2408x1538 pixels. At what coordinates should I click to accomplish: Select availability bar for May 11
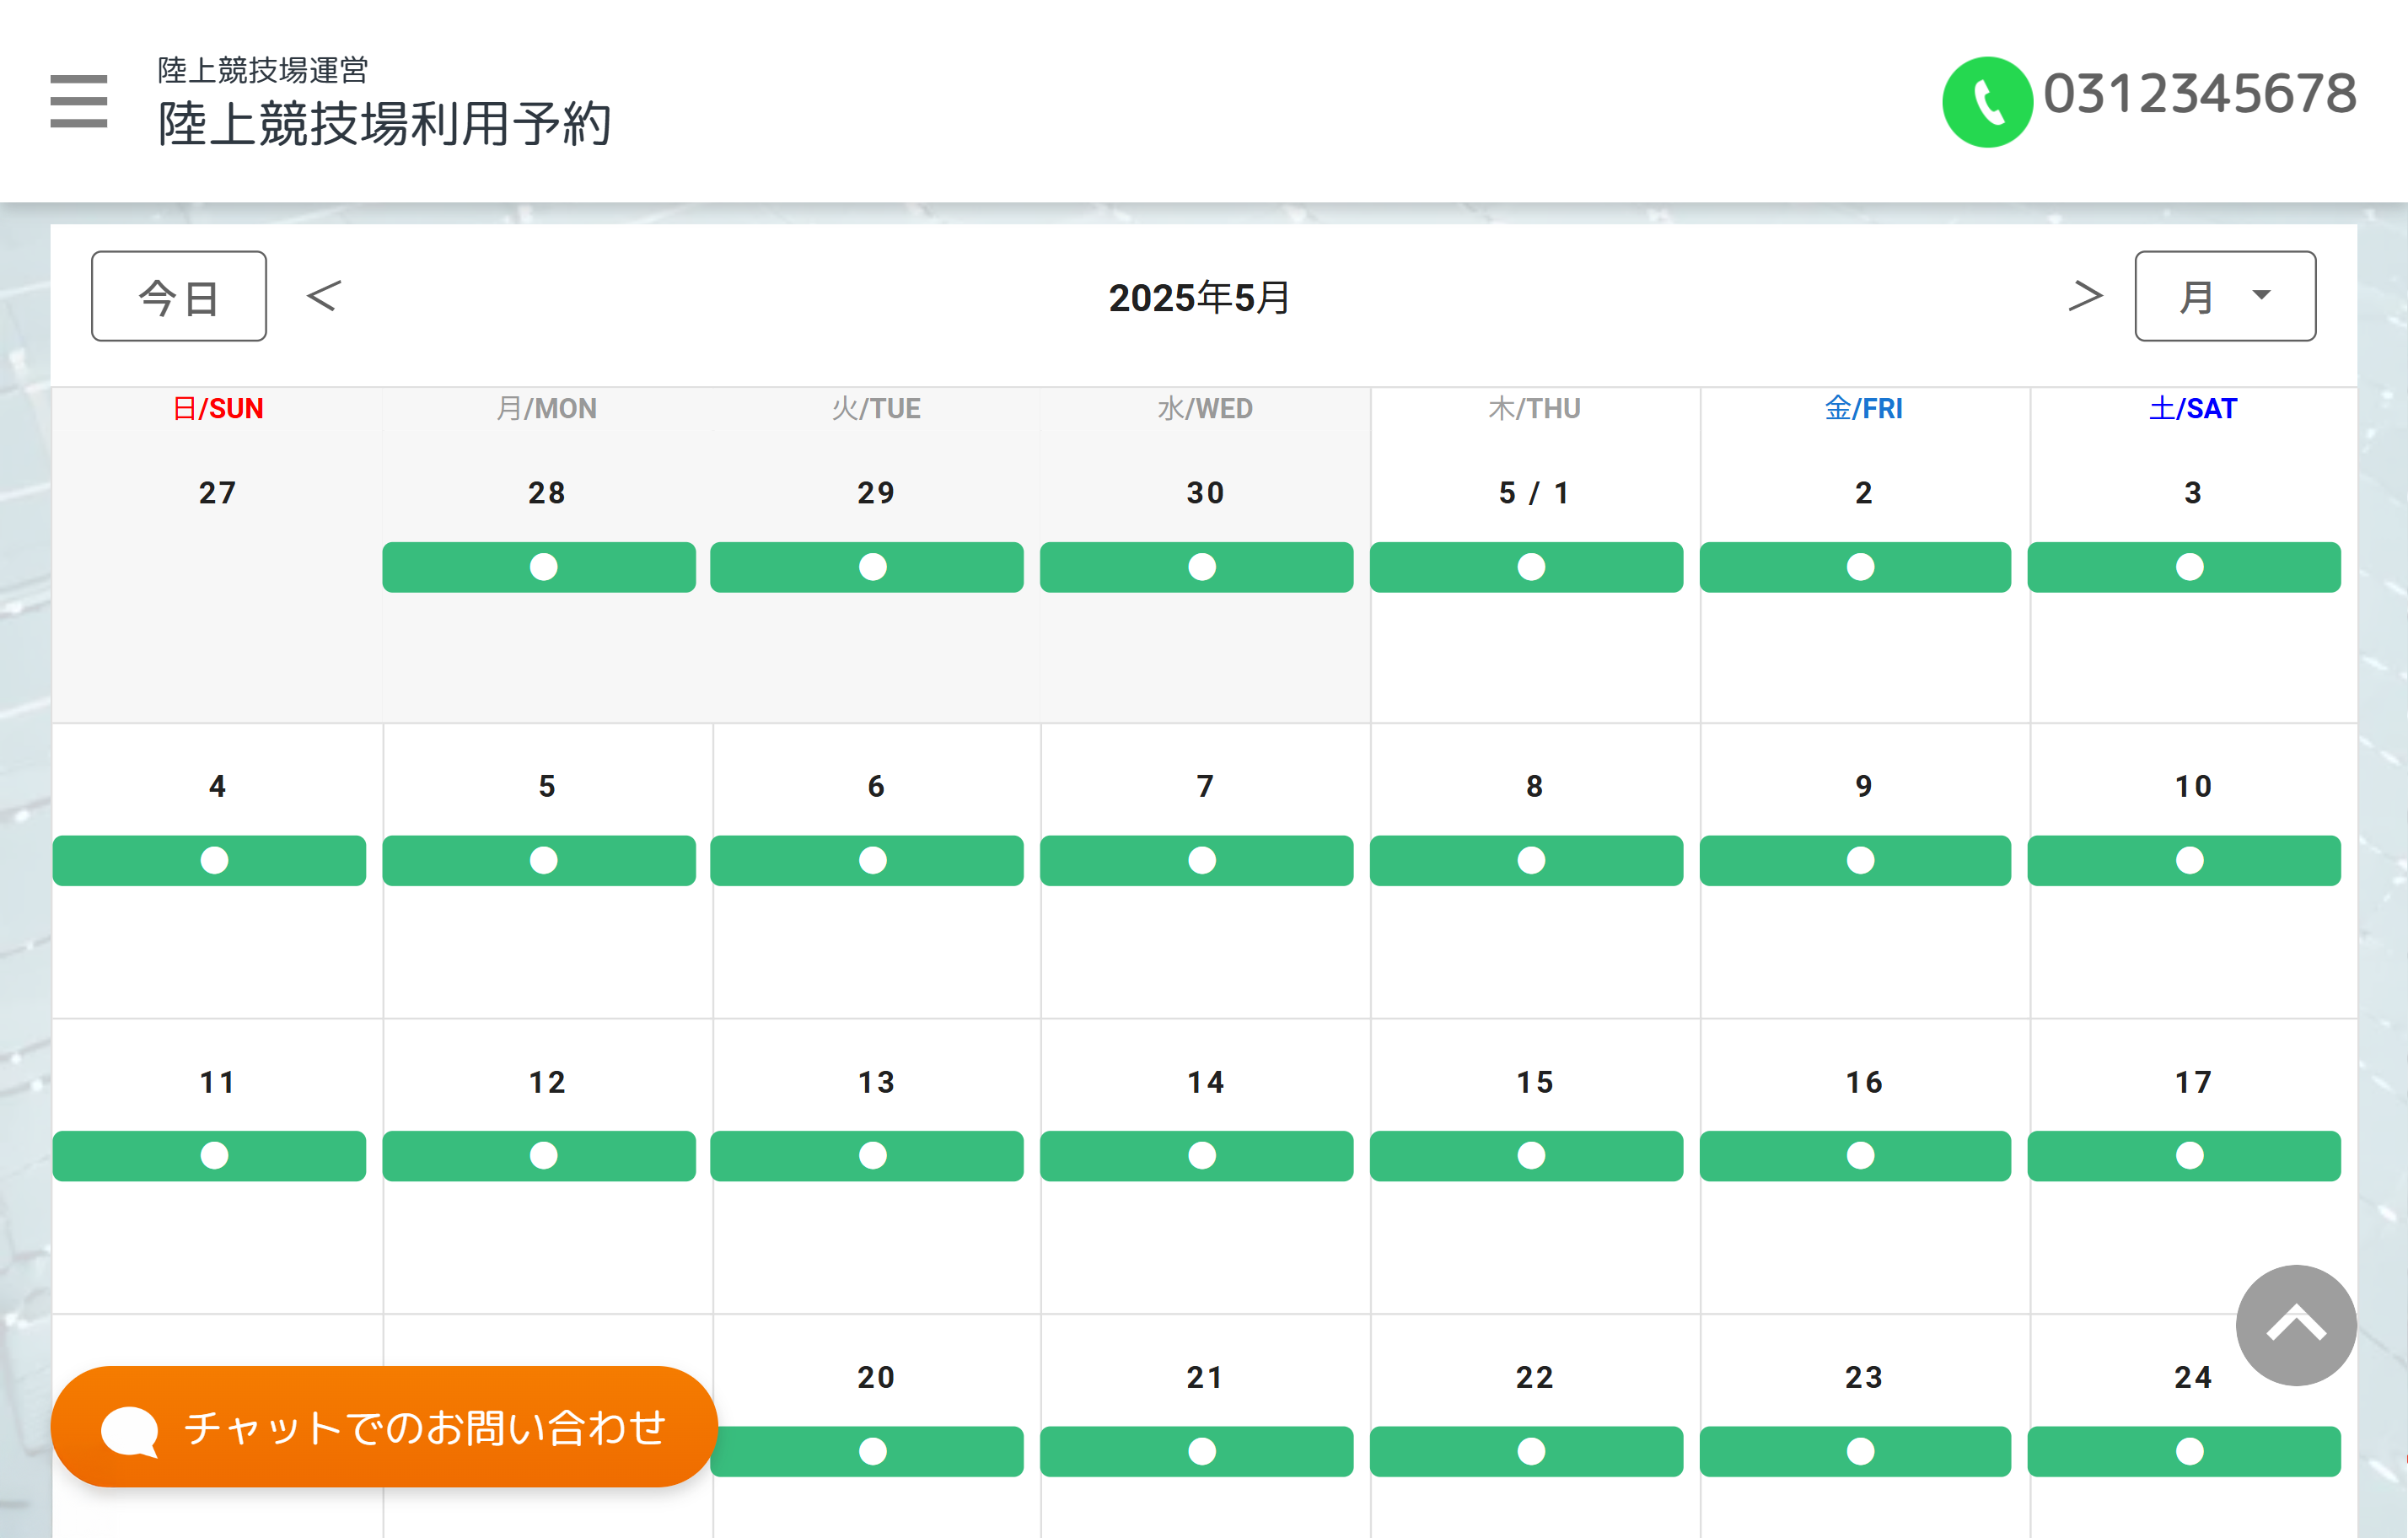coord(209,1156)
